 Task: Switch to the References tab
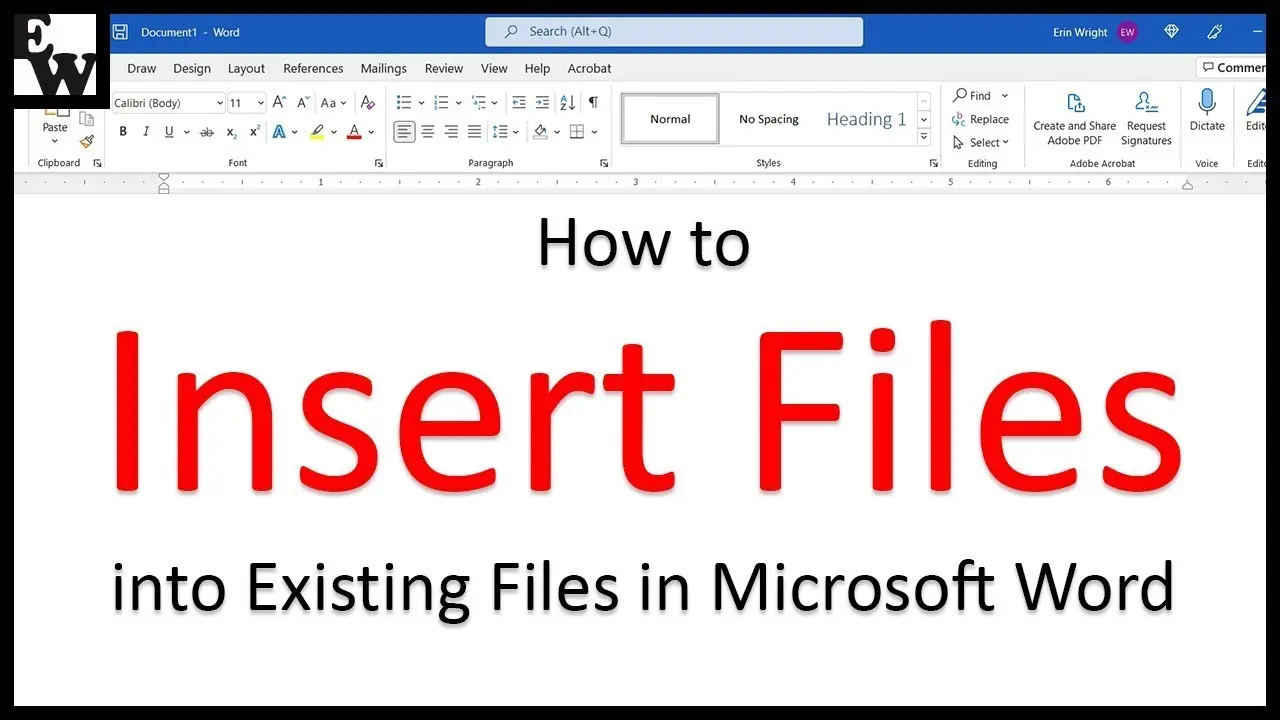(313, 68)
